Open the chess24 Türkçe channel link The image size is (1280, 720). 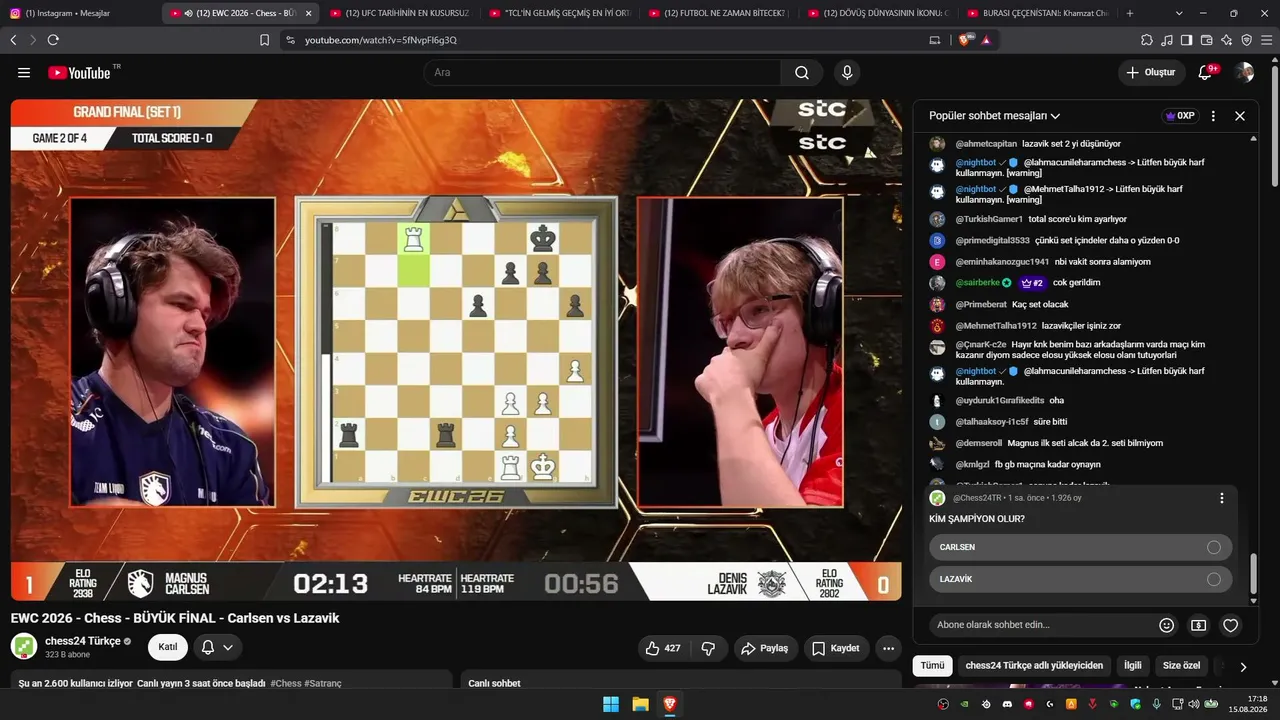coord(82,641)
